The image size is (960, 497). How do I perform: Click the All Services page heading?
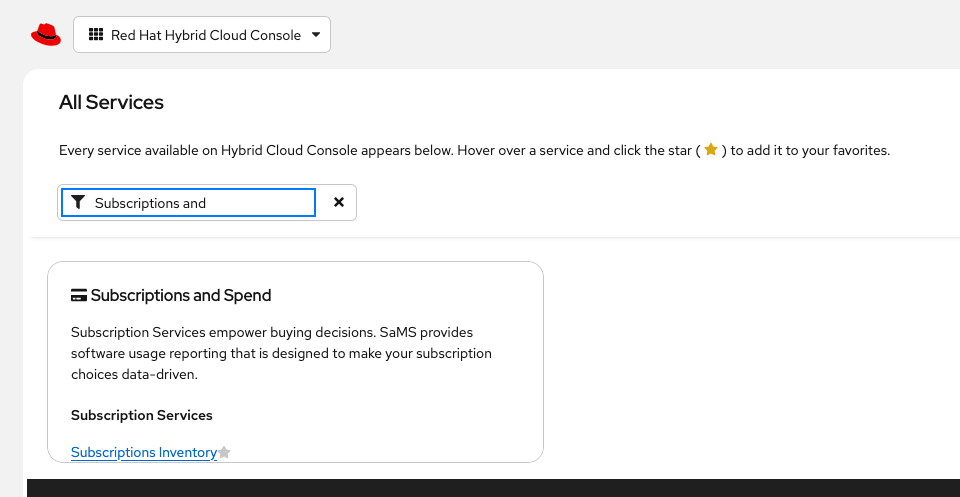tap(111, 102)
